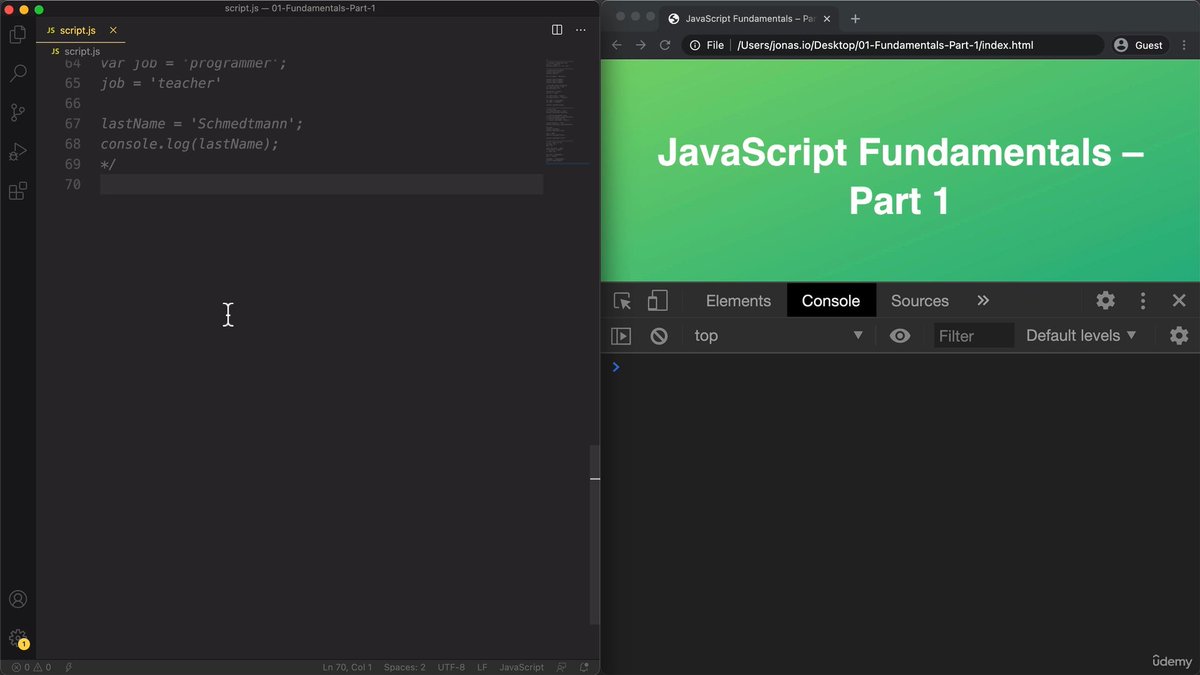Viewport: 1200px width, 675px height.
Task: Click the console Filter field
Action: 974,336
